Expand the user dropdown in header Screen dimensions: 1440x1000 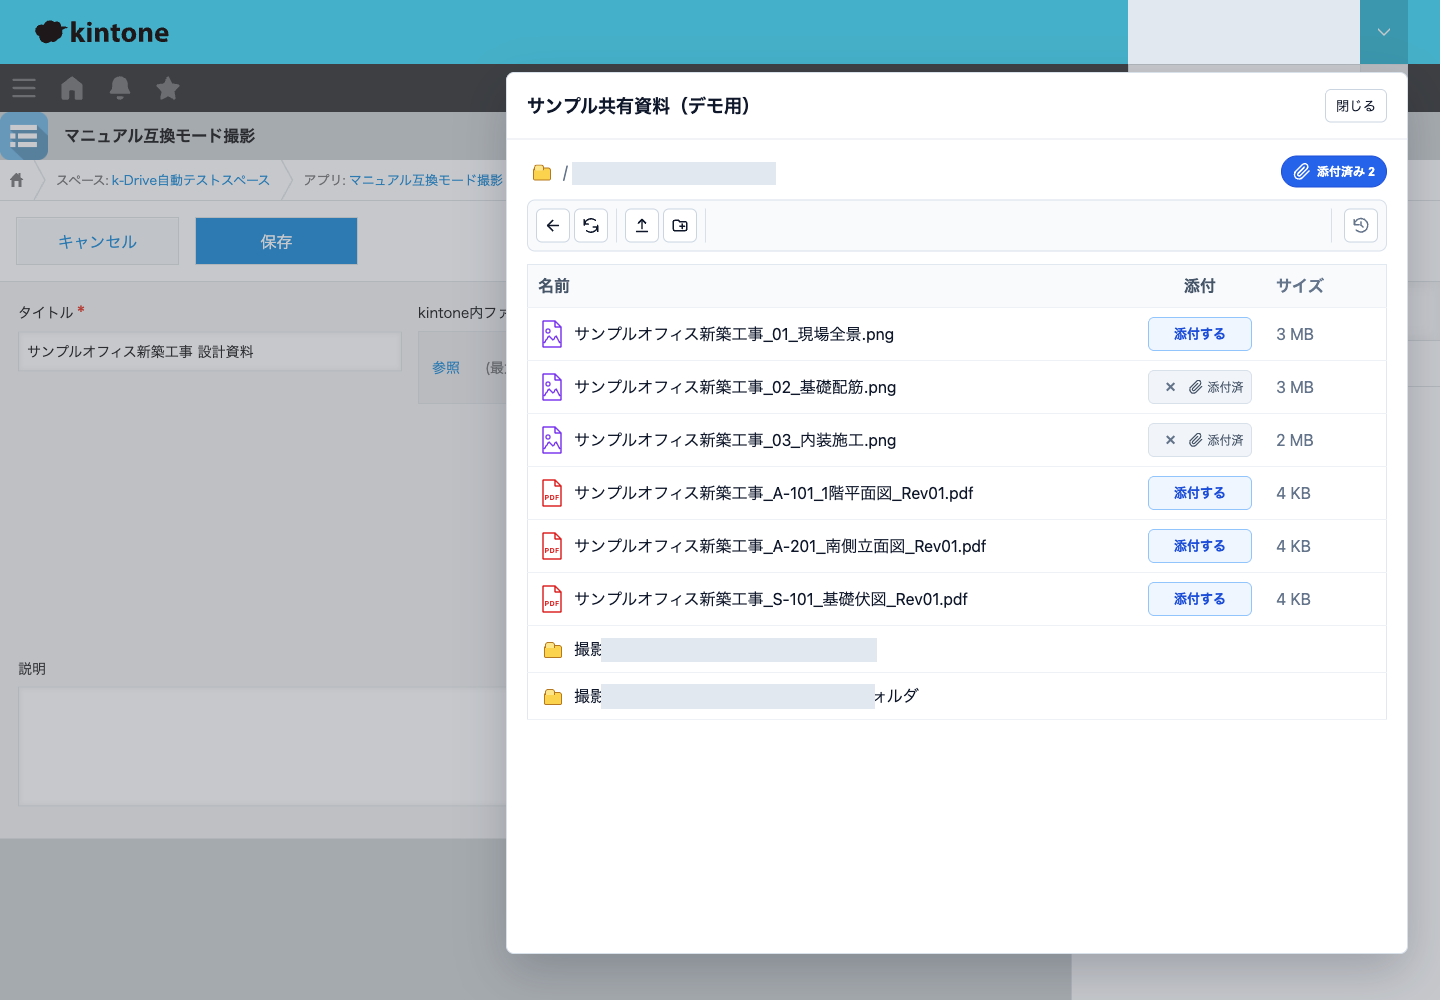click(1384, 32)
